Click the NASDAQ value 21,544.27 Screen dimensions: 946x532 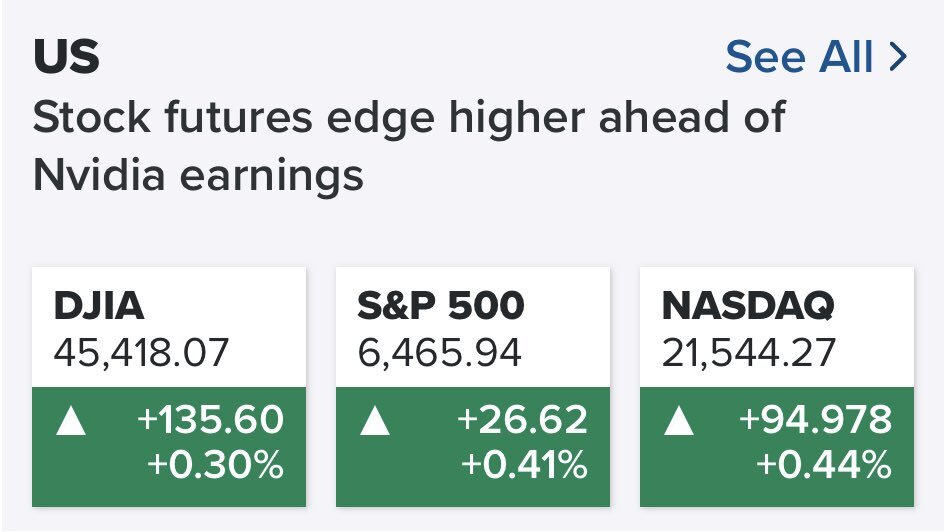pyautogui.click(x=749, y=353)
